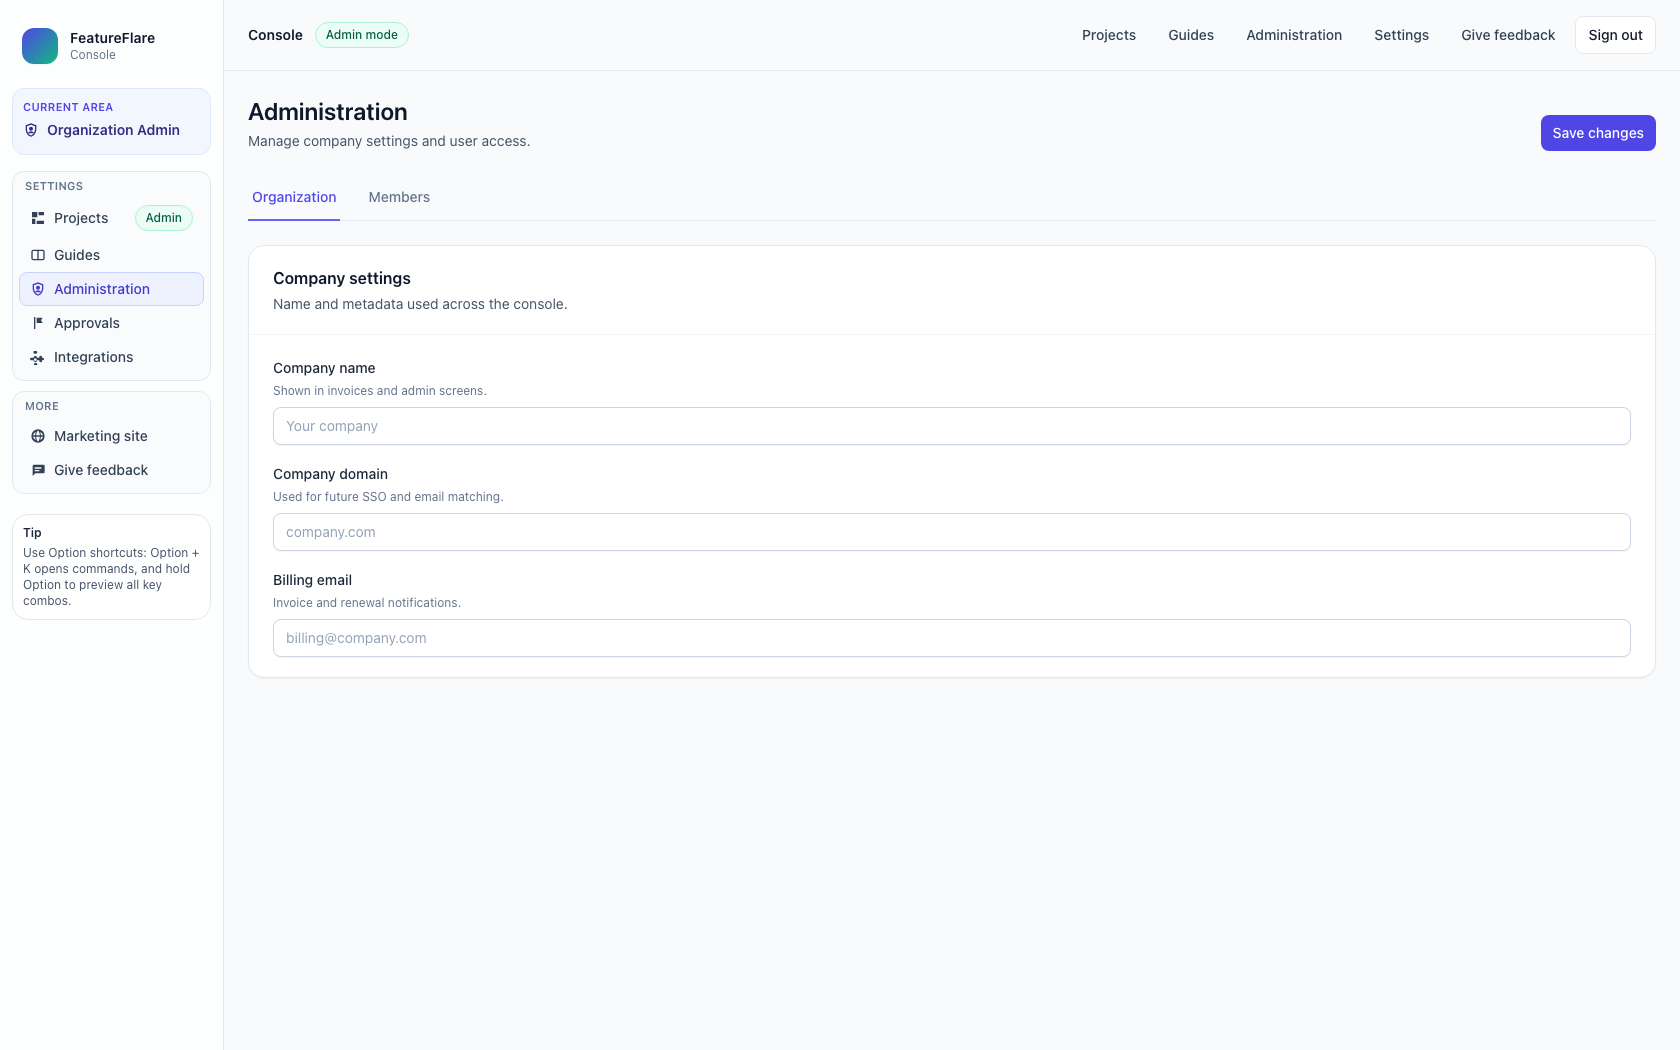Click 'Invoice and renewal notifications.' helper text
This screenshot has width=1680, height=1050.
(x=367, y=603)
